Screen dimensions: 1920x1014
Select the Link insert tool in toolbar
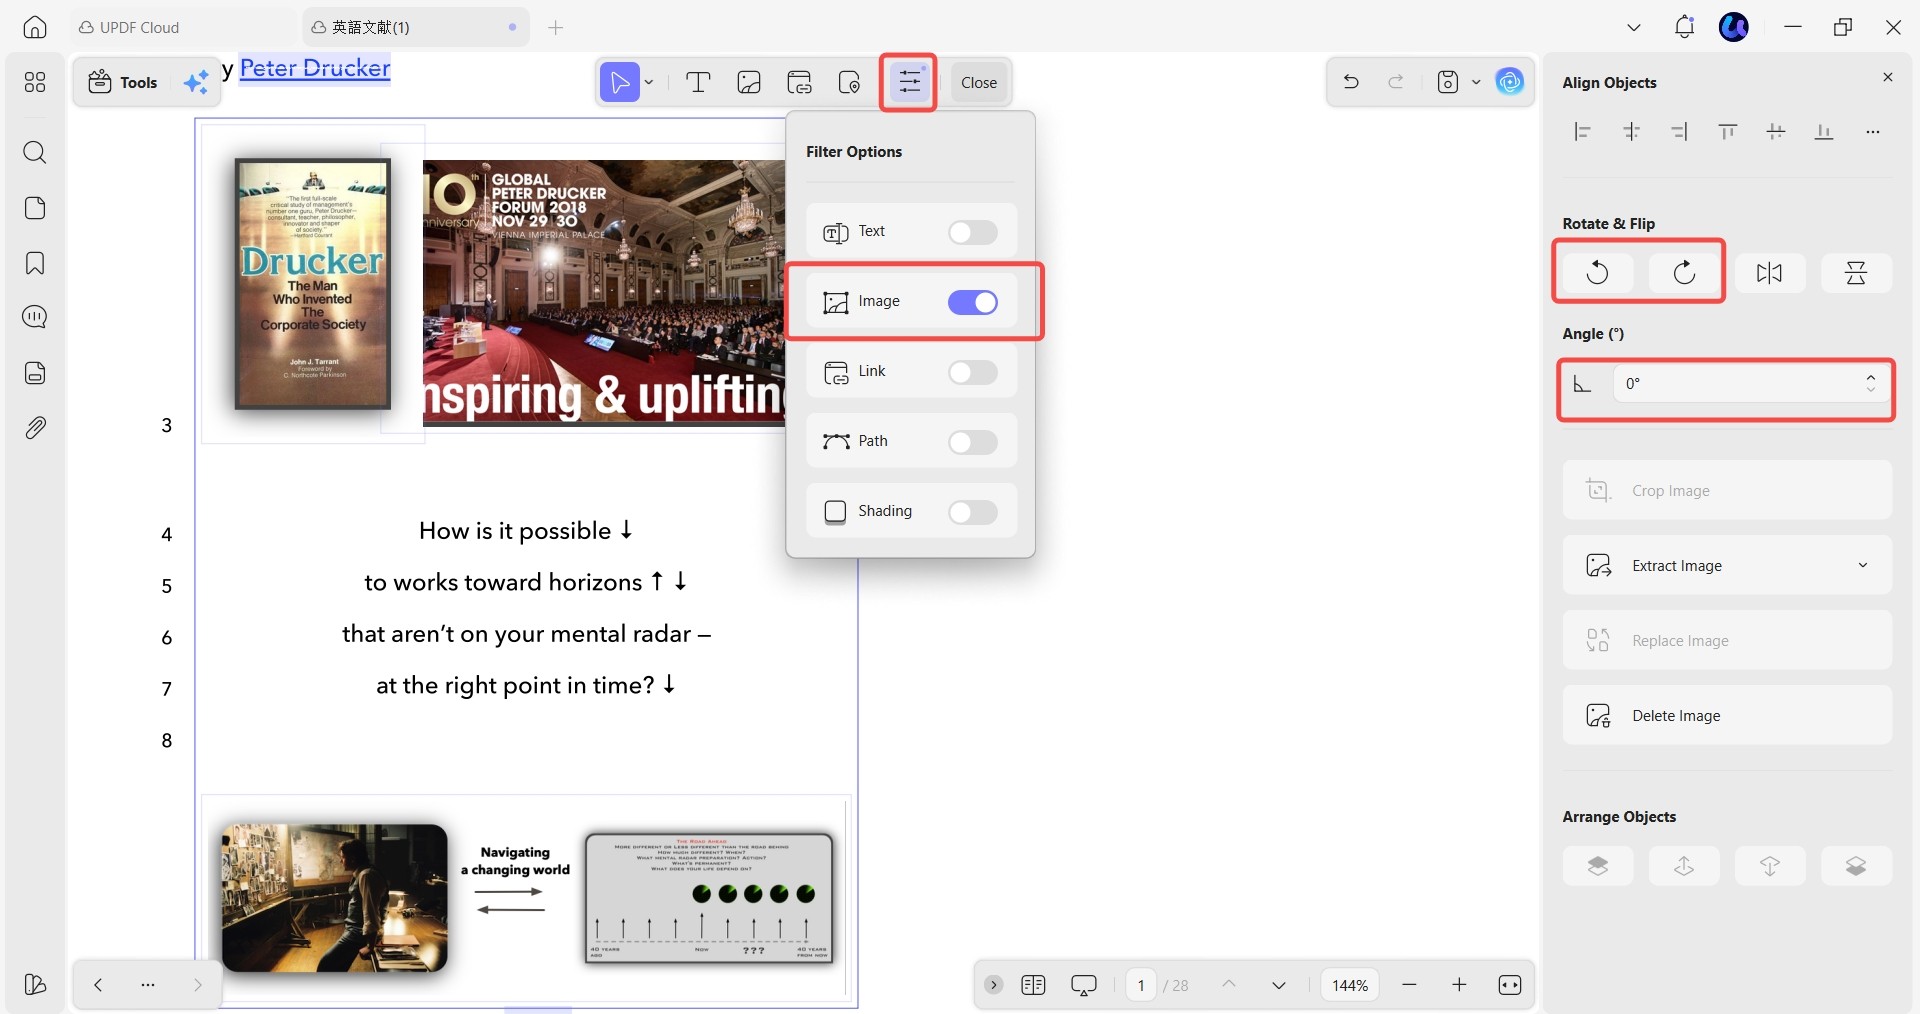800,82
